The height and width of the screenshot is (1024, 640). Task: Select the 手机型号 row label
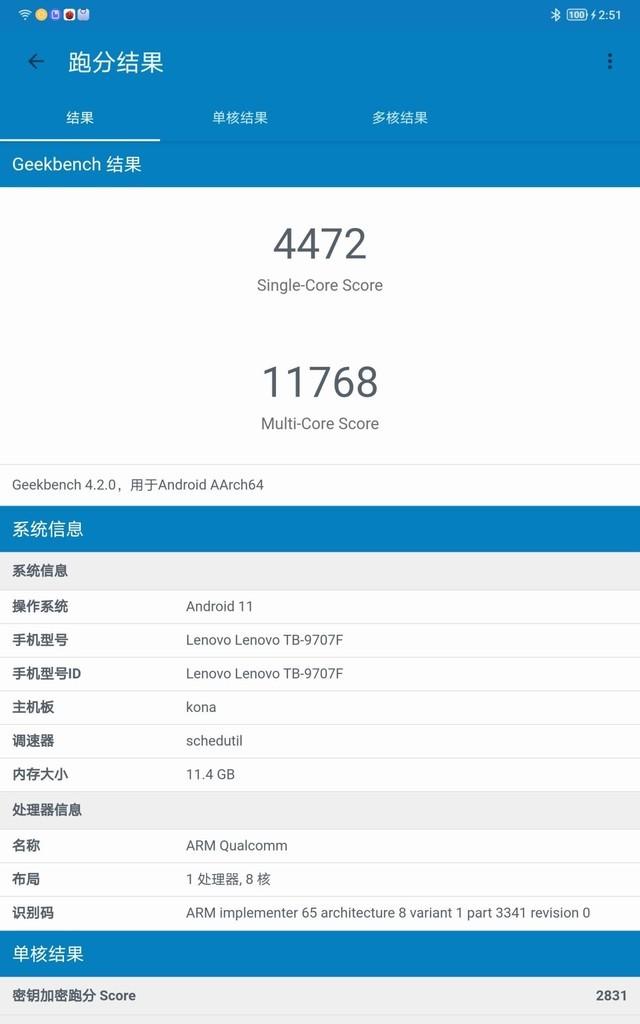pyautogui.click(x=40, y=640)
